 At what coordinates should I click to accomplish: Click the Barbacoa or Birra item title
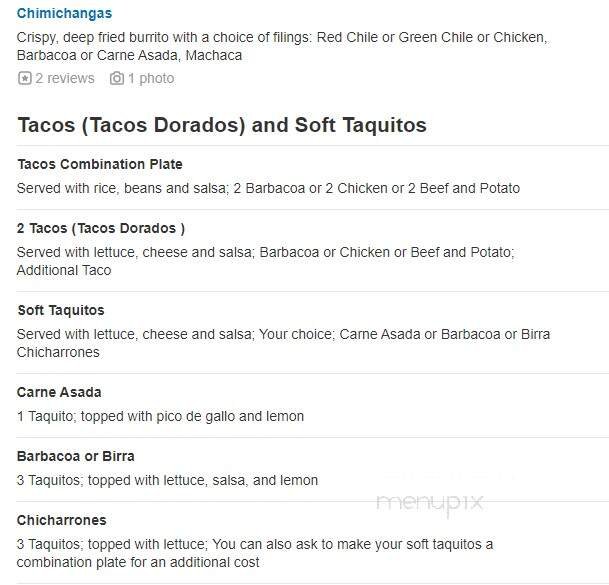pos(76,456)
